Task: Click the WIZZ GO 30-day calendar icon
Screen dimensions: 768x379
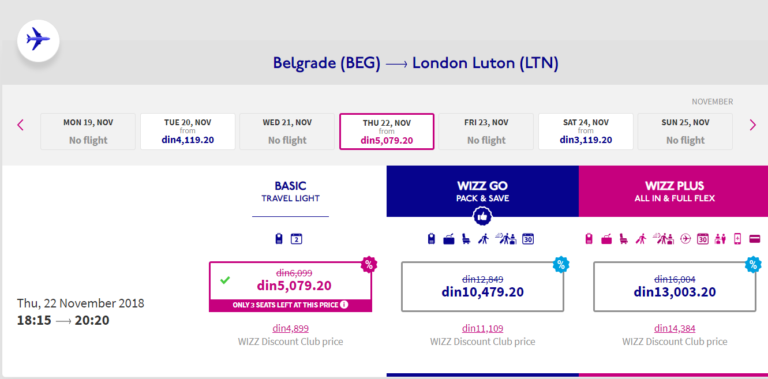Action: click(x=528, y=239)
